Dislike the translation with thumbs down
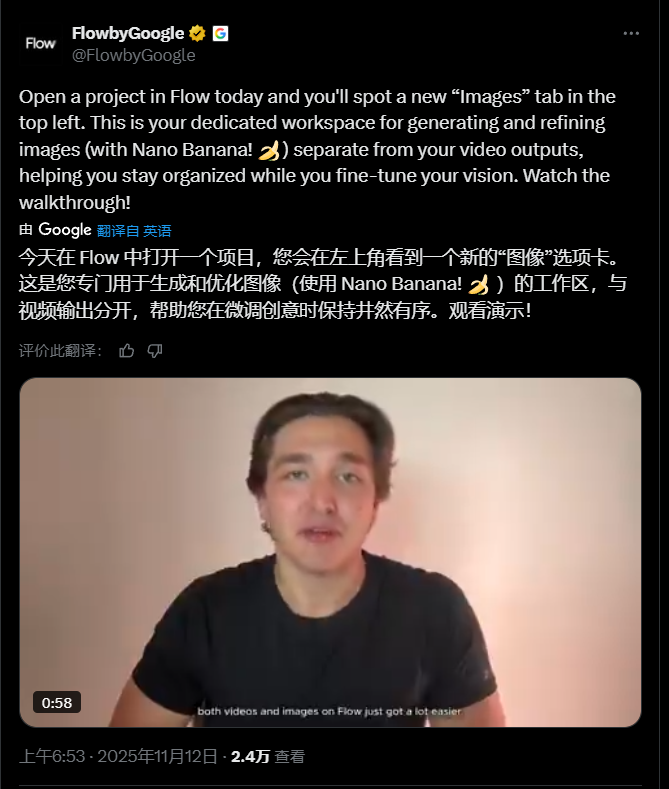 155,351
